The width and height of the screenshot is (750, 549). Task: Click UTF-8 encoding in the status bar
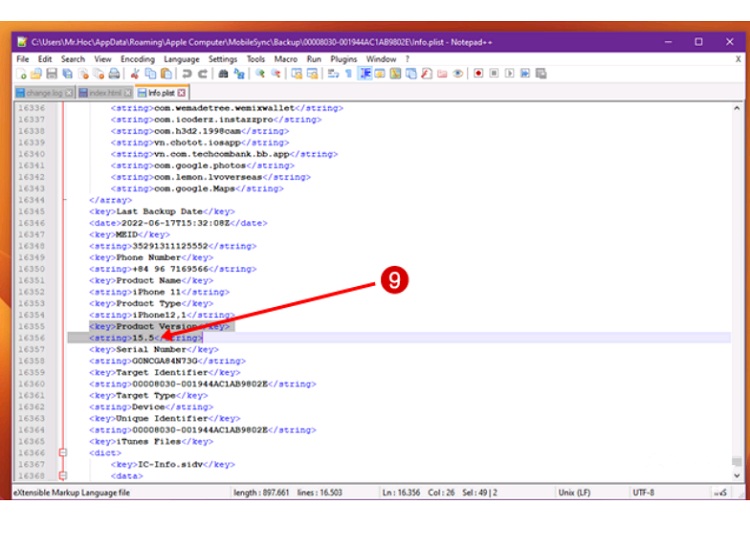coord(643,492)
